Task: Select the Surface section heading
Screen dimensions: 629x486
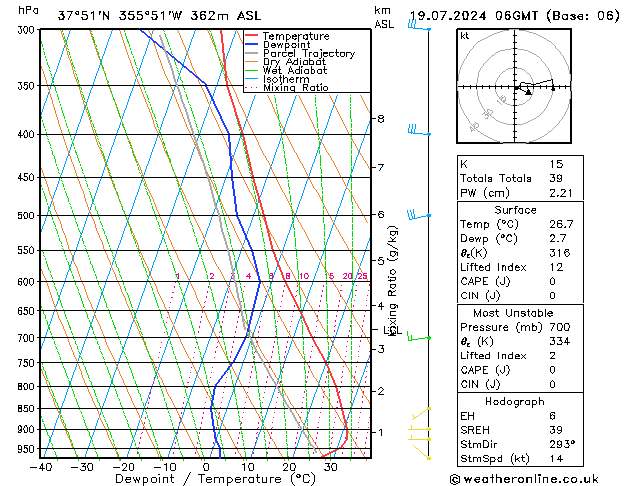Action: [515, 210]
